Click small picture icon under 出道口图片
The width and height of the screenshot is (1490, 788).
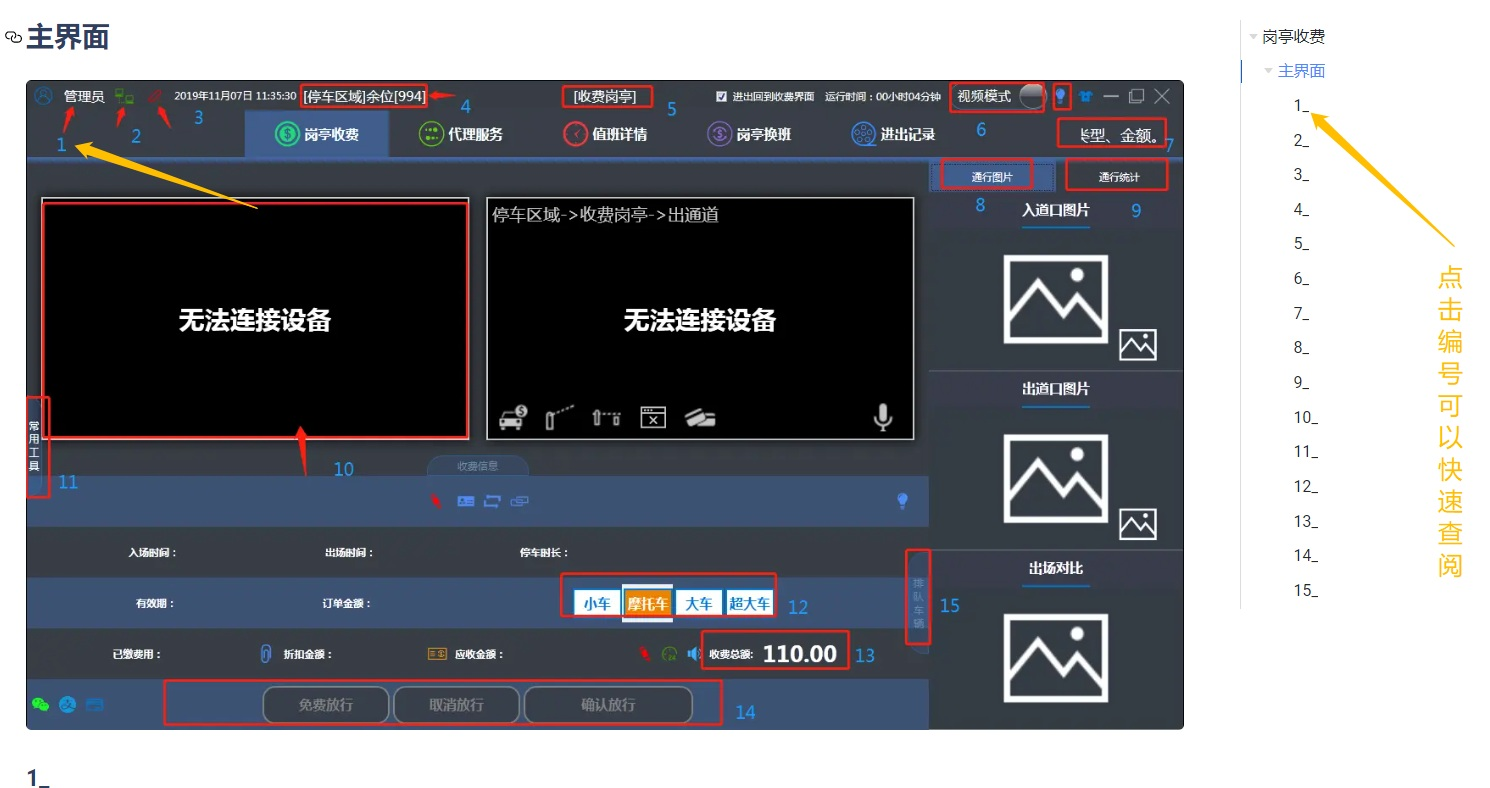click(1138, 524)
